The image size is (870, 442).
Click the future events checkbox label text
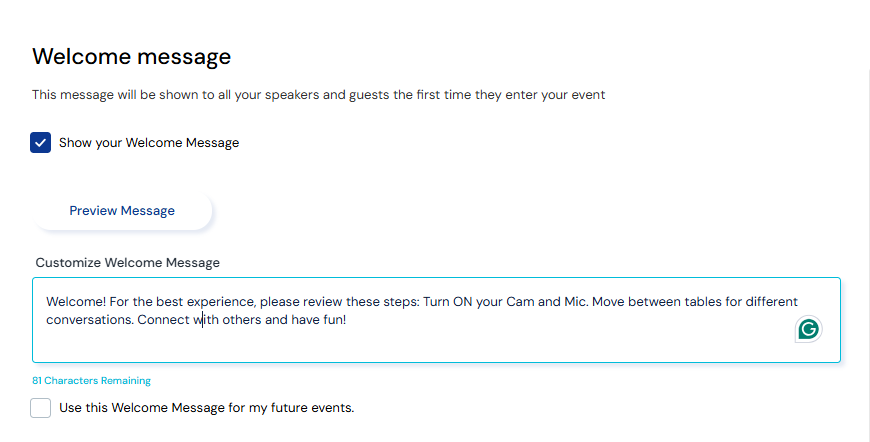tap(206, 408)
